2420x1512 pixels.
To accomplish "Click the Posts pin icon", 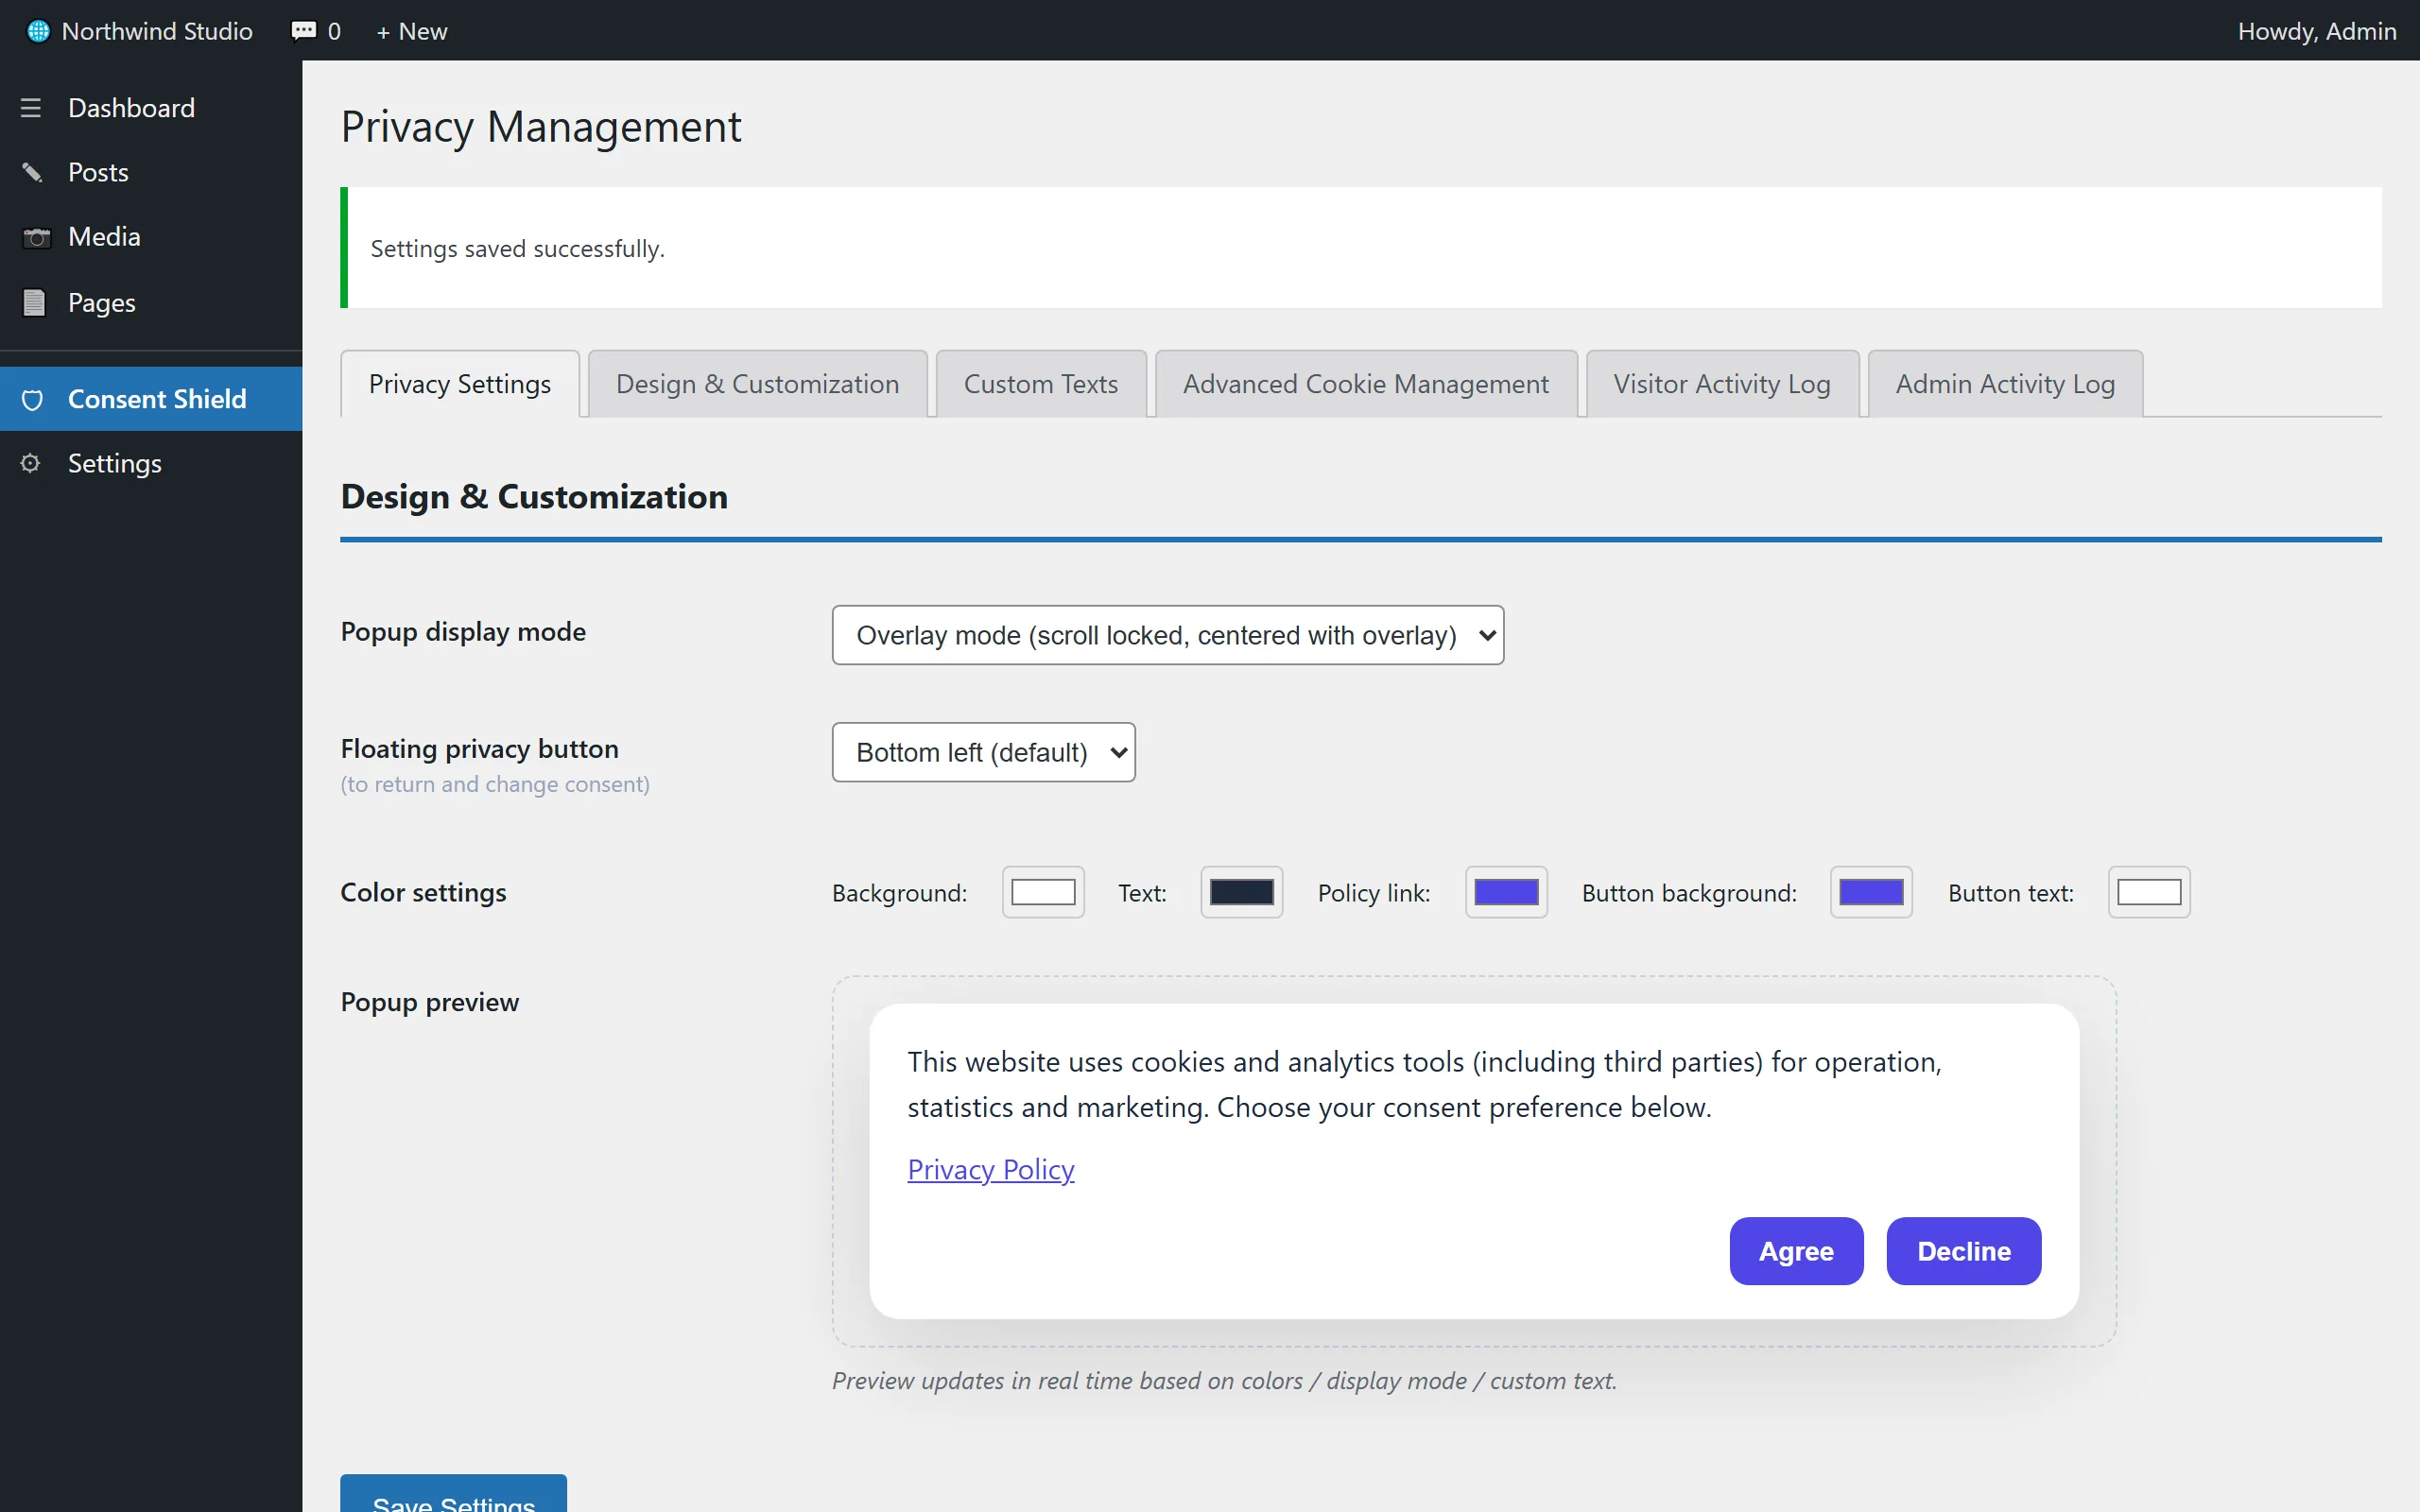I will pos(32,172).
